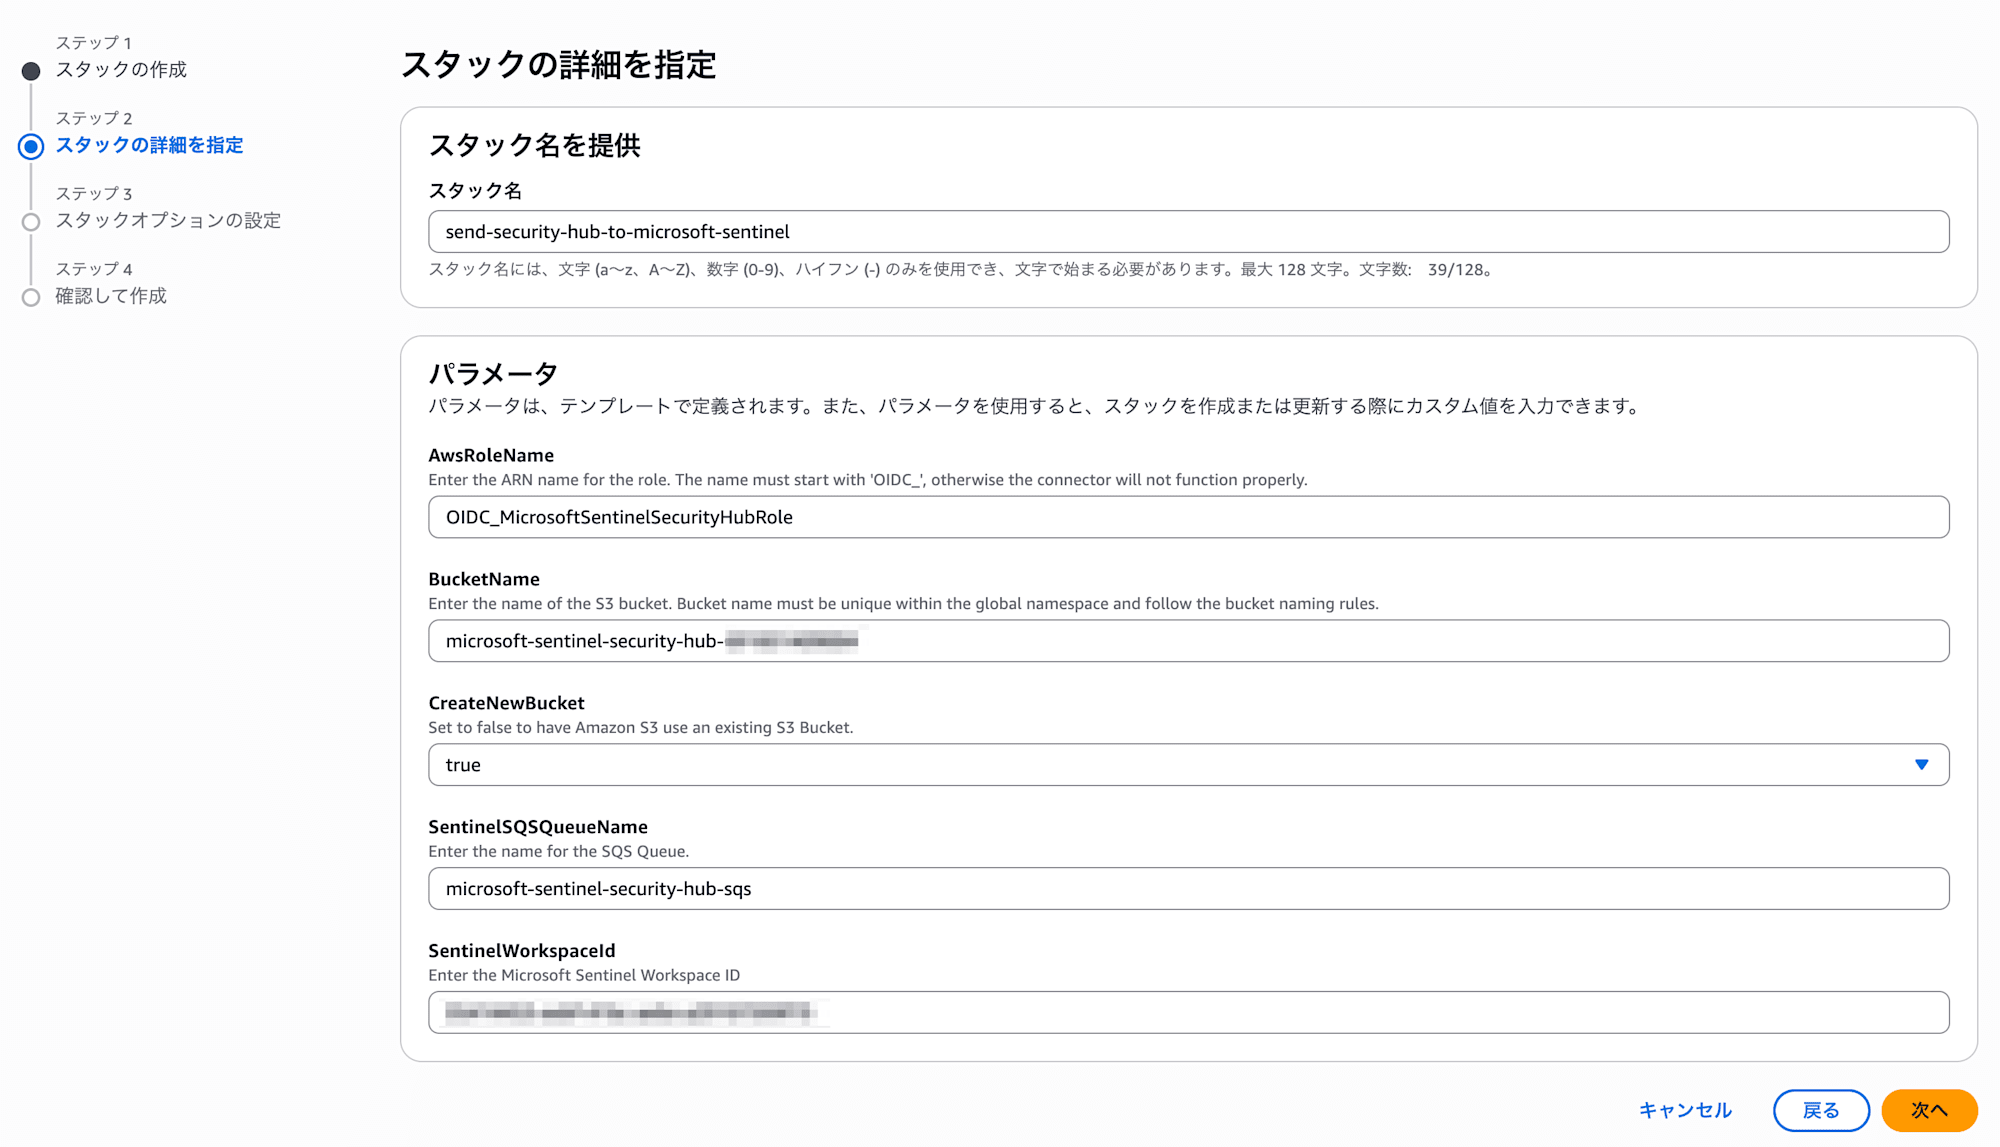
Task: Click the ステップ 3 label
Action: (x=94, y=194)
